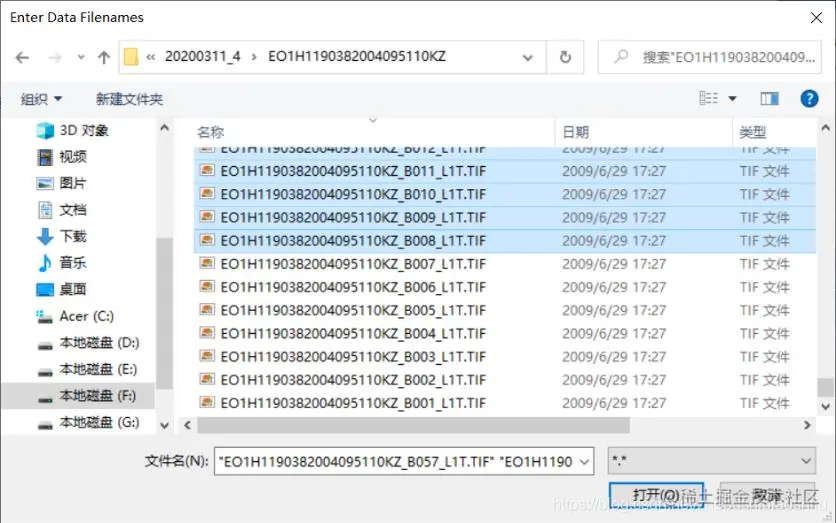Image resolution: width=836 pixels, height=523 pixels.
Task: Click the horizontal scrollbar thumb
Action: tap(413, 425)
